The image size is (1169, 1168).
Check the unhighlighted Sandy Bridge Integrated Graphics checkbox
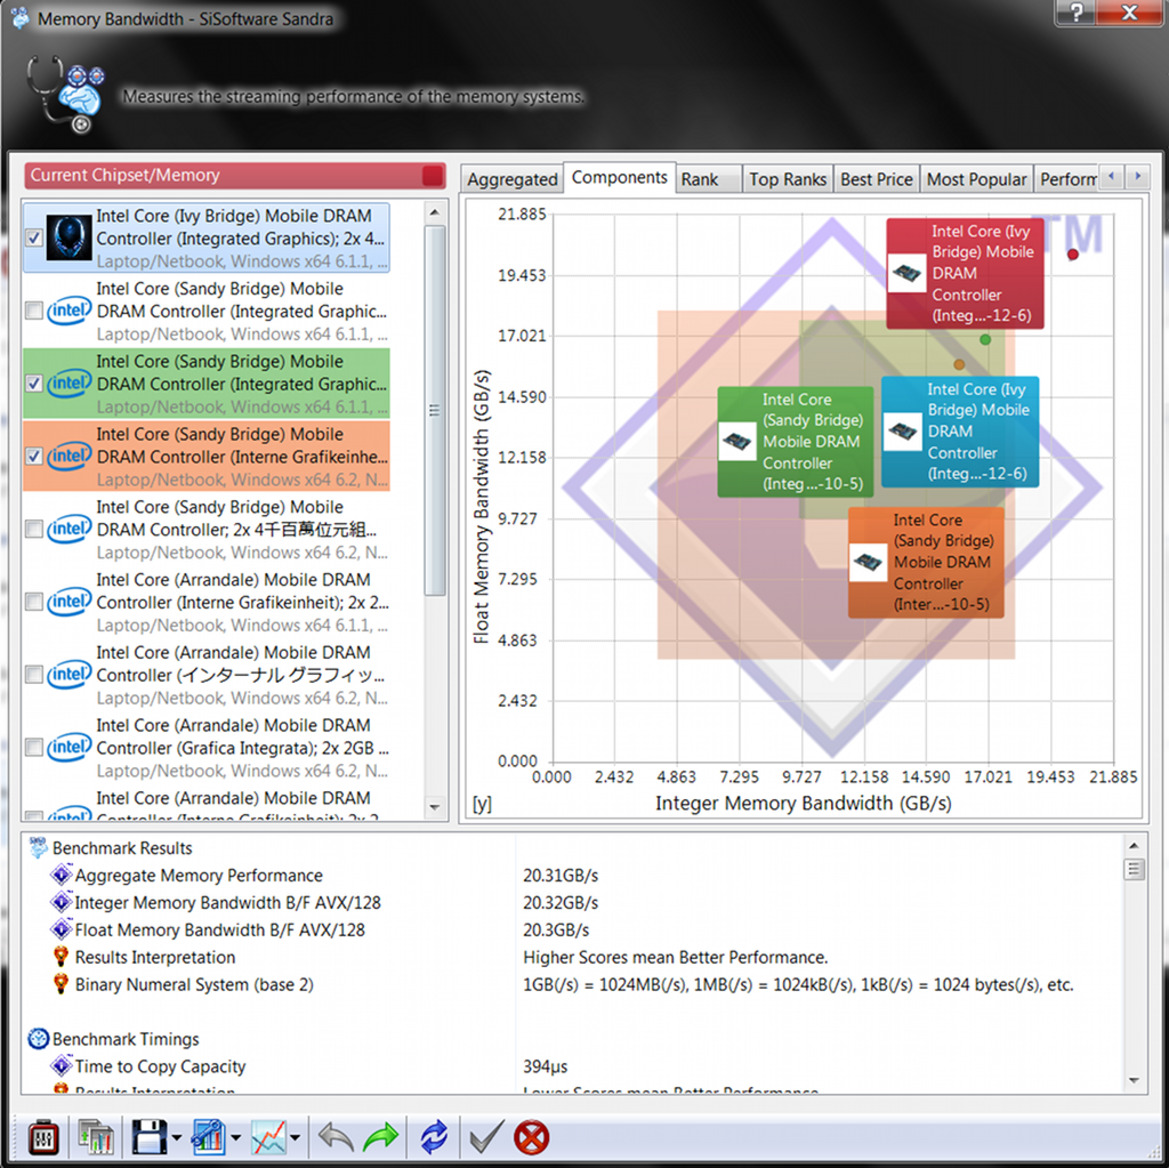(34, 311)
